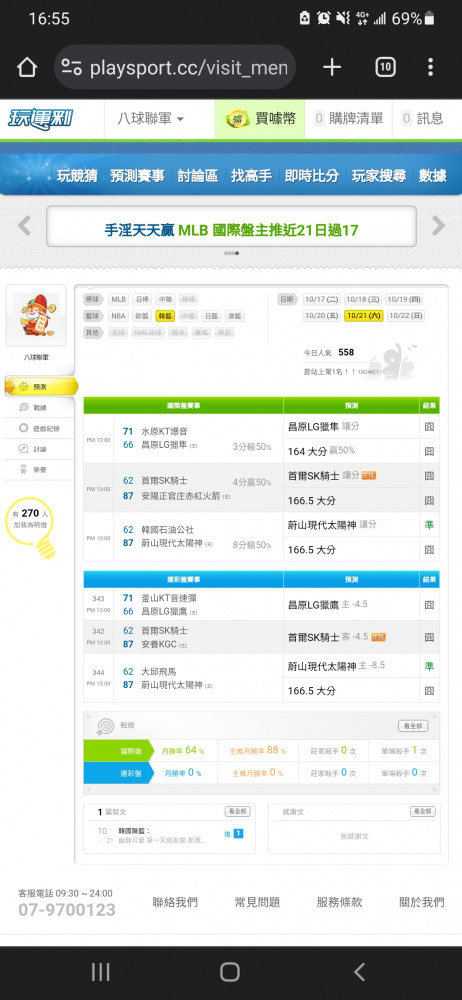Open the tab switcher showing 10 tabs
Screen dimensions: 462x1000
pos(385,67)
